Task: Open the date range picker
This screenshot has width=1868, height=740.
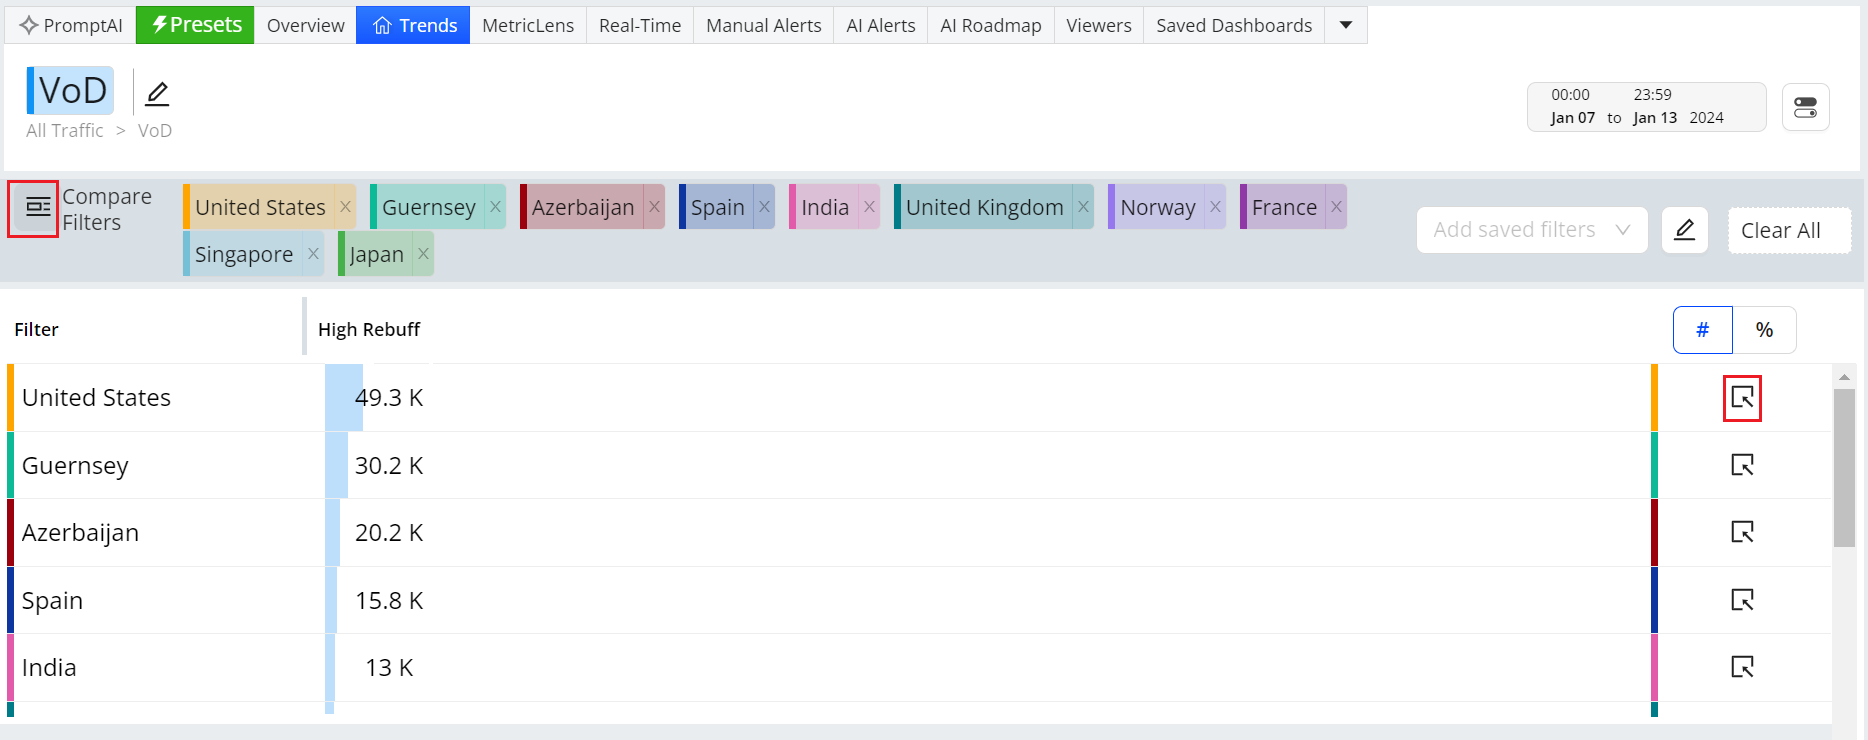Action: [1645, 107]
